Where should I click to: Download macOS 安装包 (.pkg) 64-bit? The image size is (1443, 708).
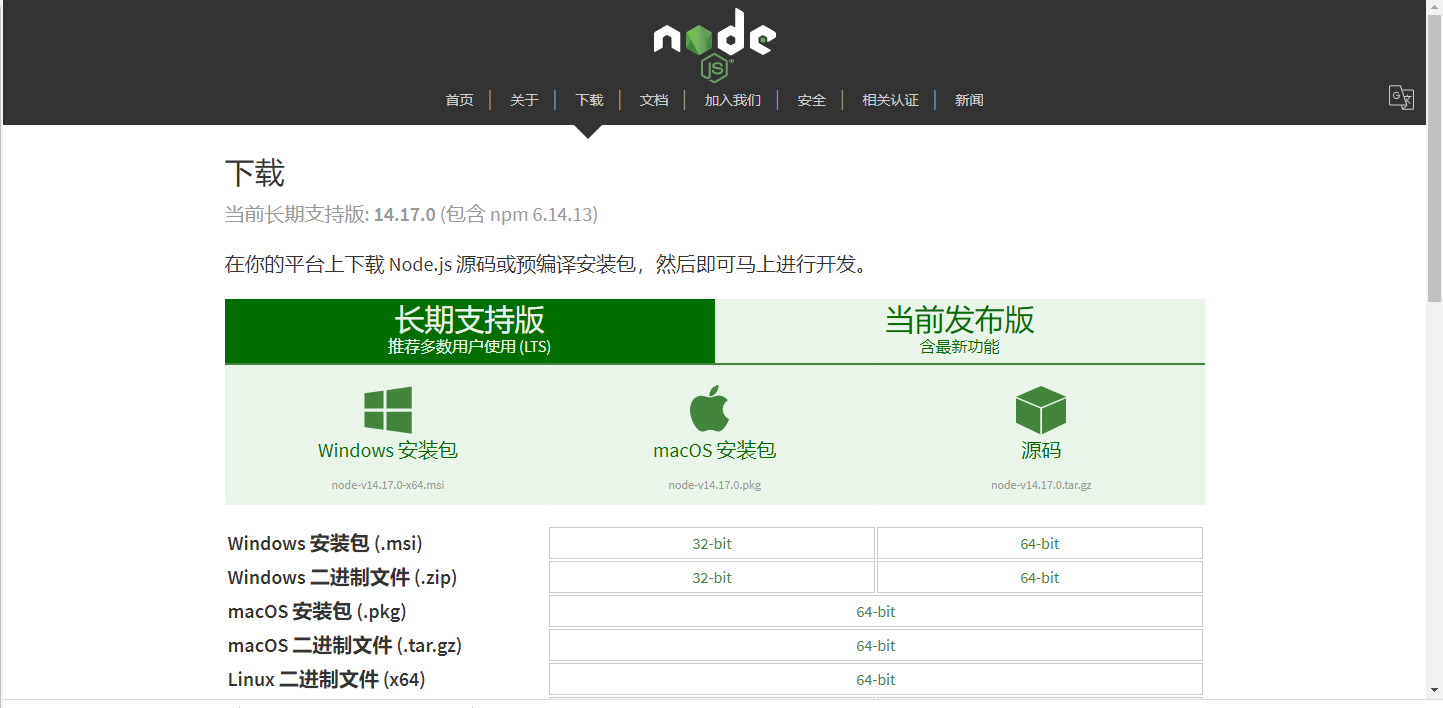[x=876, y=611]
